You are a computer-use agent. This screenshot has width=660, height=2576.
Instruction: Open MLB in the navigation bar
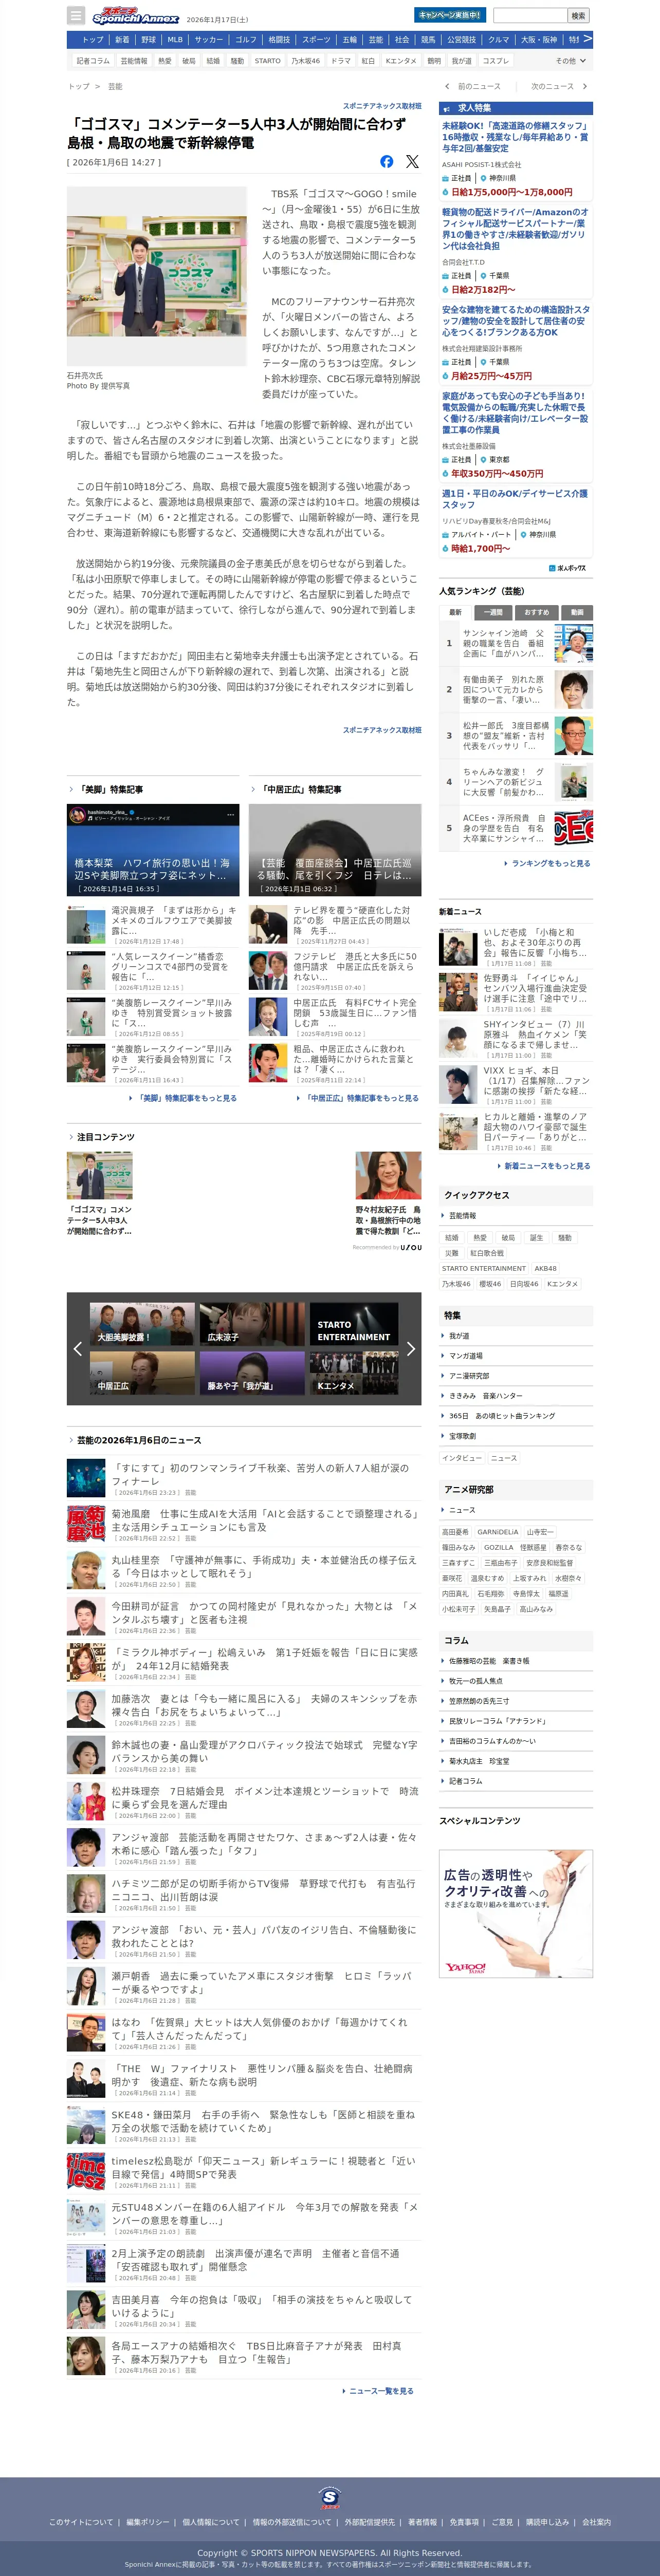175,40
